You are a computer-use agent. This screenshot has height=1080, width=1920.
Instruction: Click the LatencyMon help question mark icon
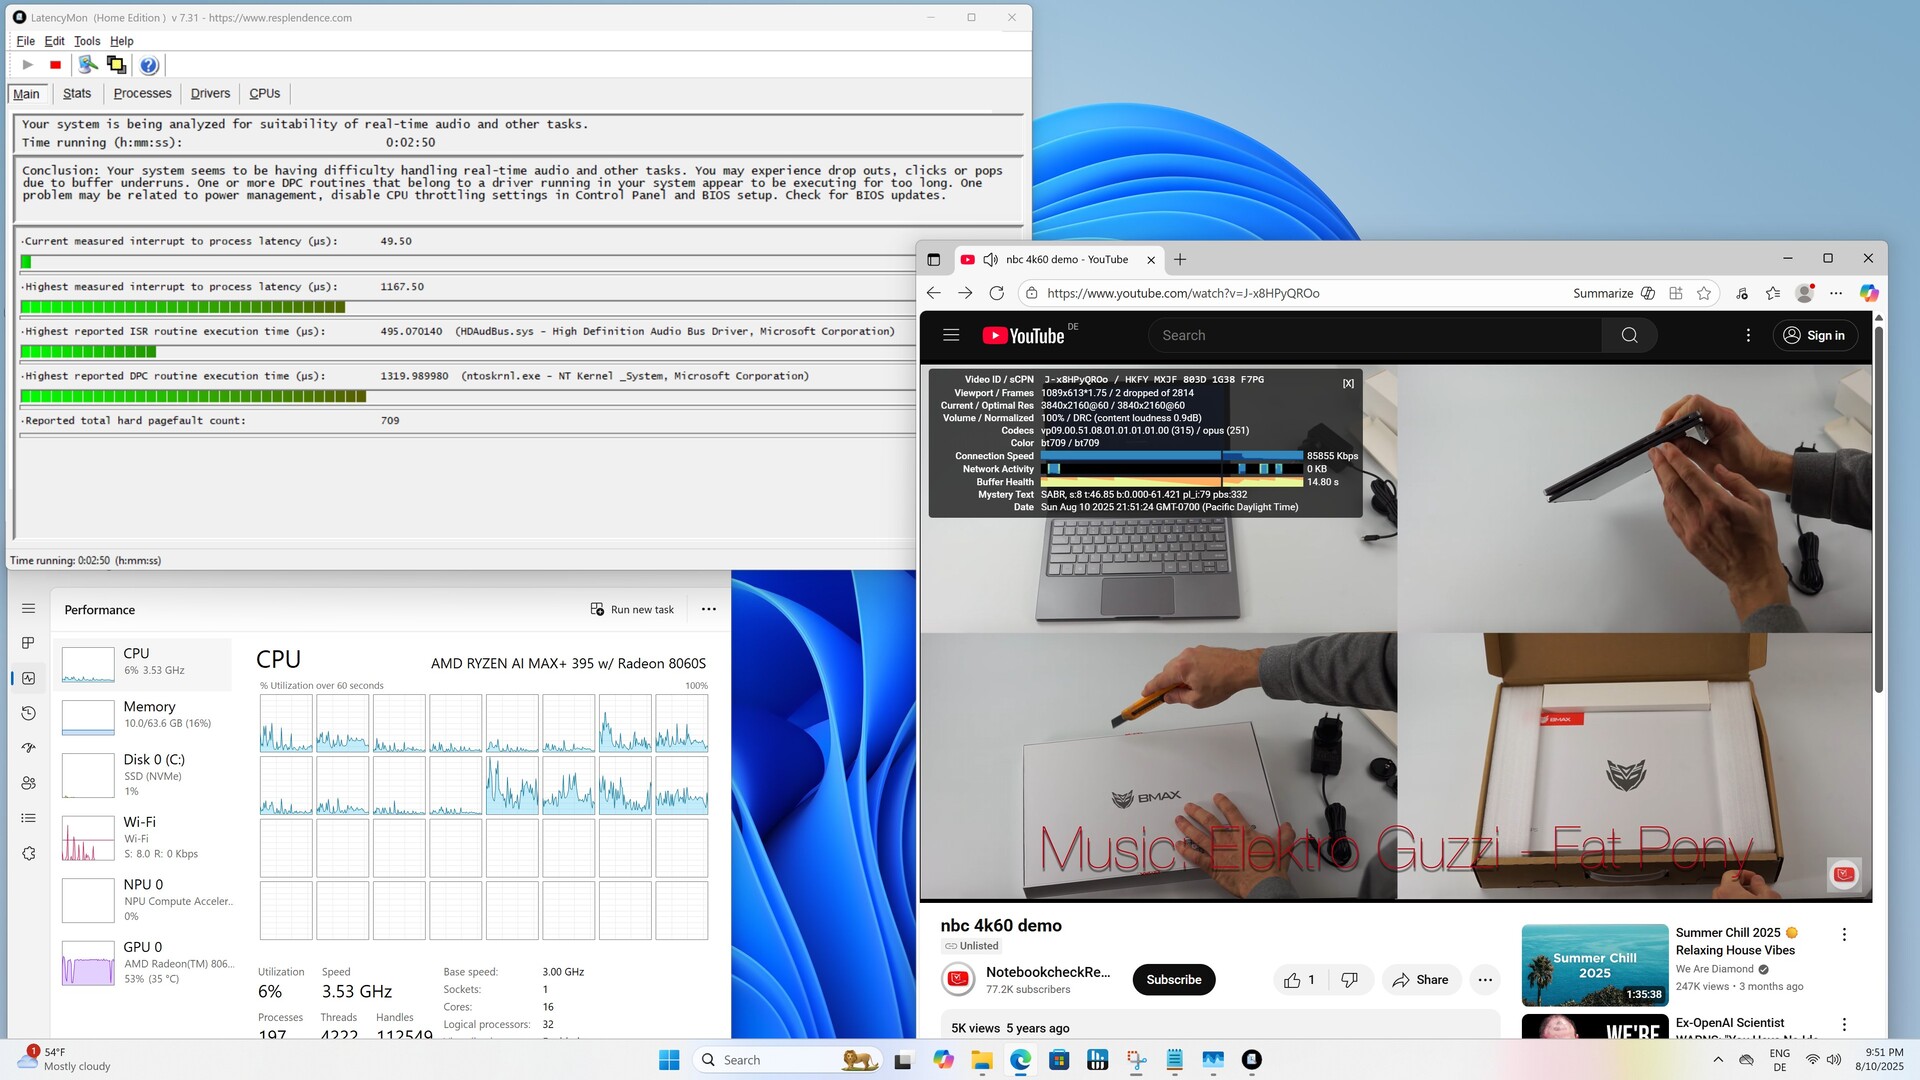[x=149, y=65]
